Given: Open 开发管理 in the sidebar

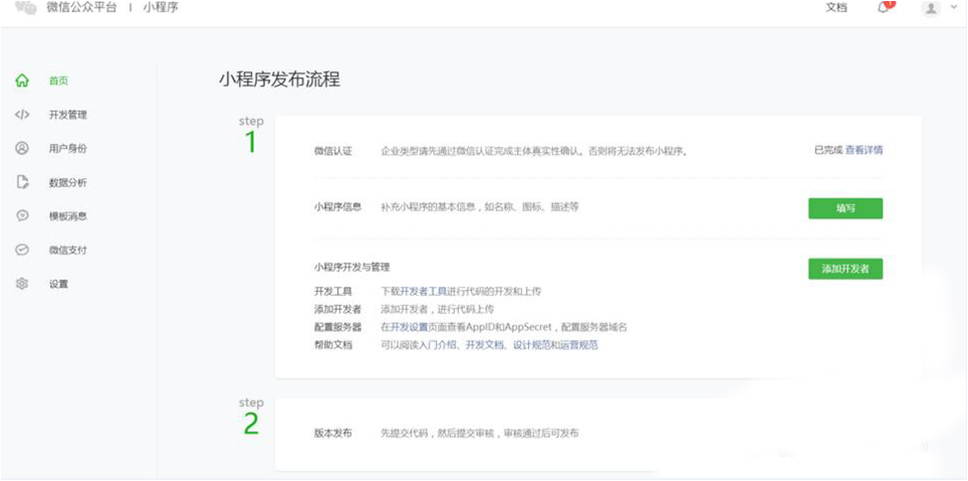Looking at the screenshot, I should pyautogui.click(x=68, y=115).
